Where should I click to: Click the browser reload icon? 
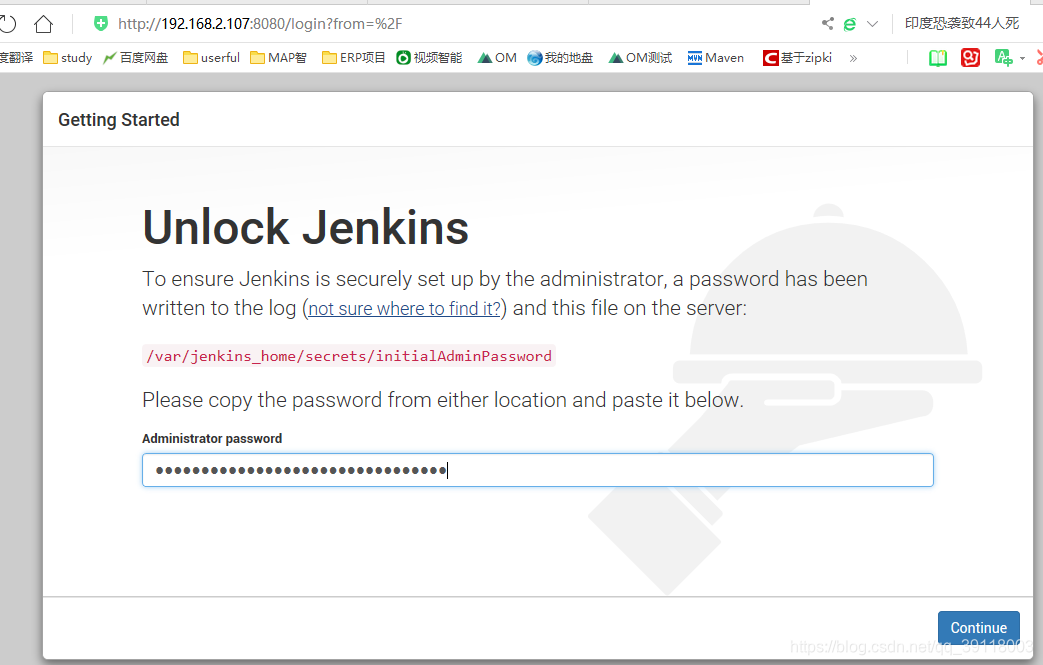[7, 25]
